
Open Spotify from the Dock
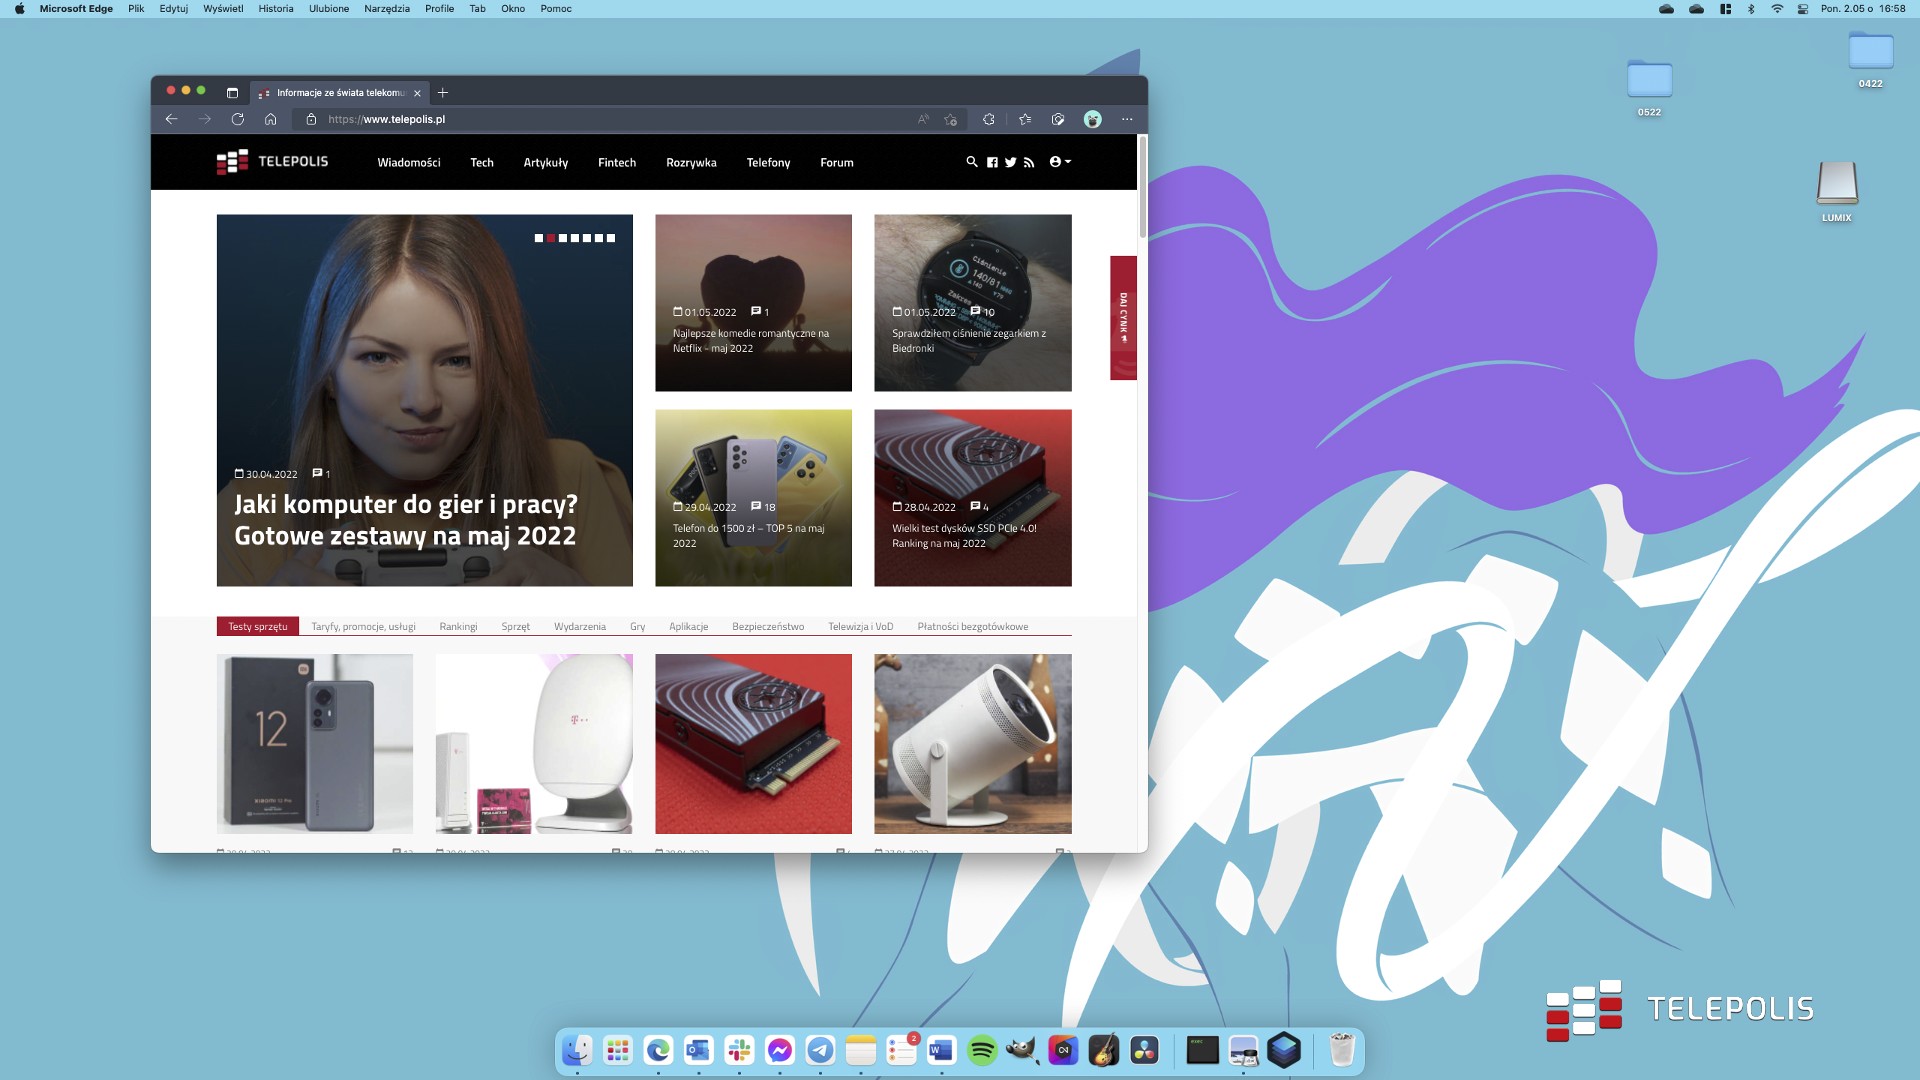click(982, 1051)
